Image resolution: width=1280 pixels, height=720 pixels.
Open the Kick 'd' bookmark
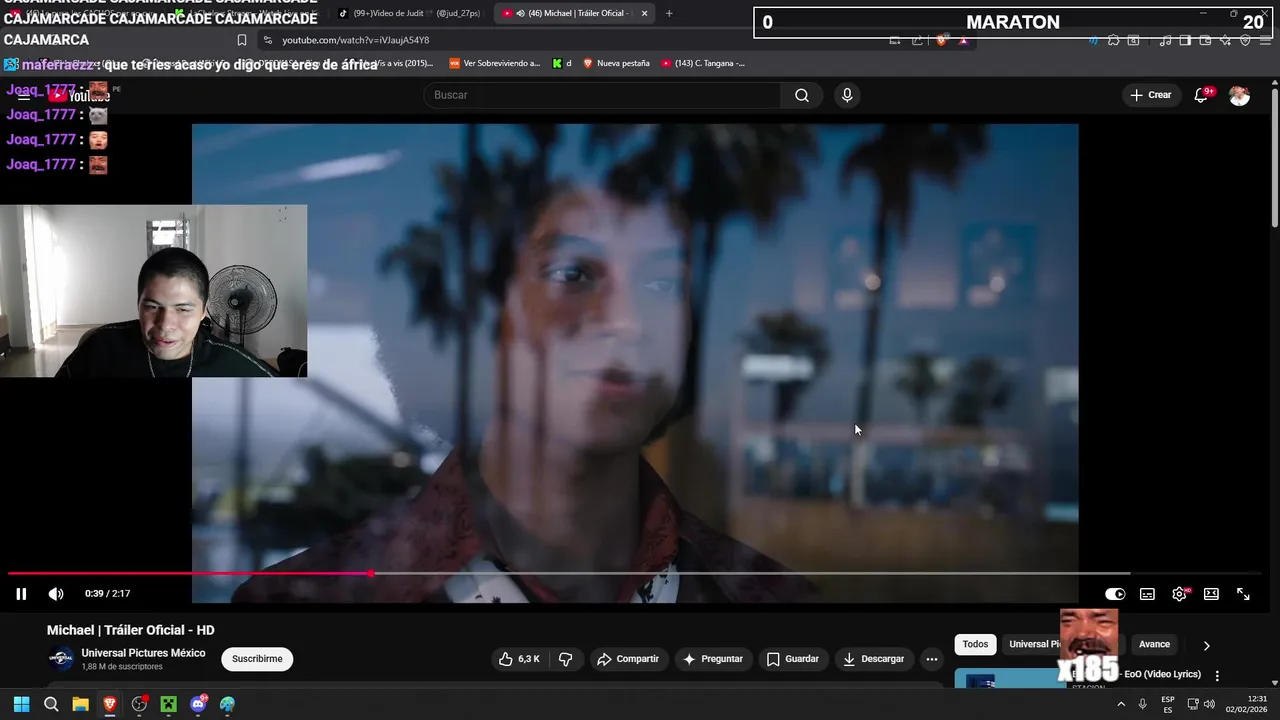562,63
